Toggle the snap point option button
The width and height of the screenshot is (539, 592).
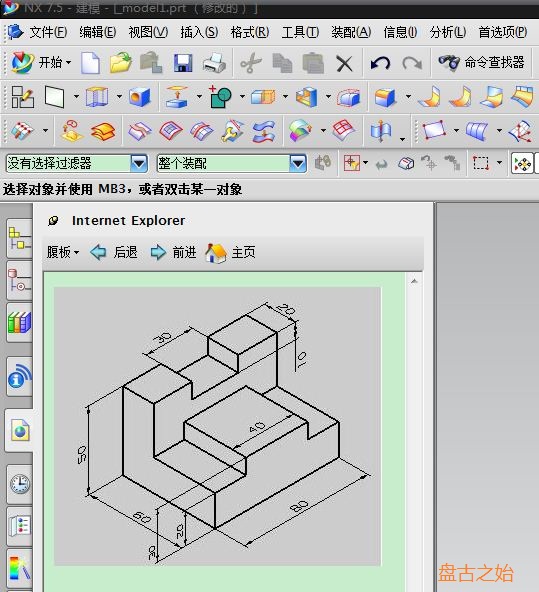pos(522,164)
